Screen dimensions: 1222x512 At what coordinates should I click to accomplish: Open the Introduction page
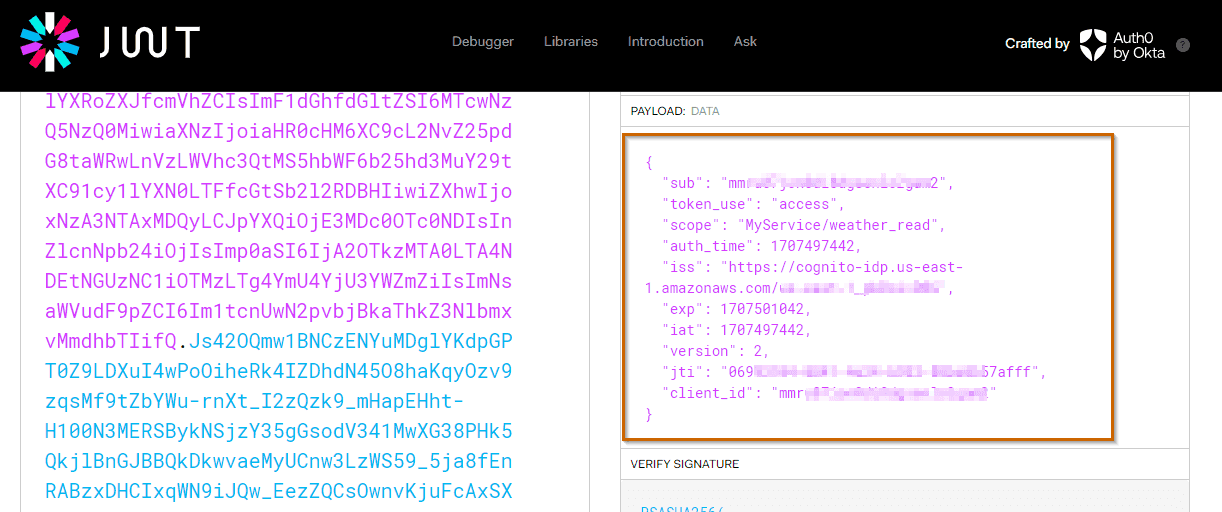(x=666, y=42)
